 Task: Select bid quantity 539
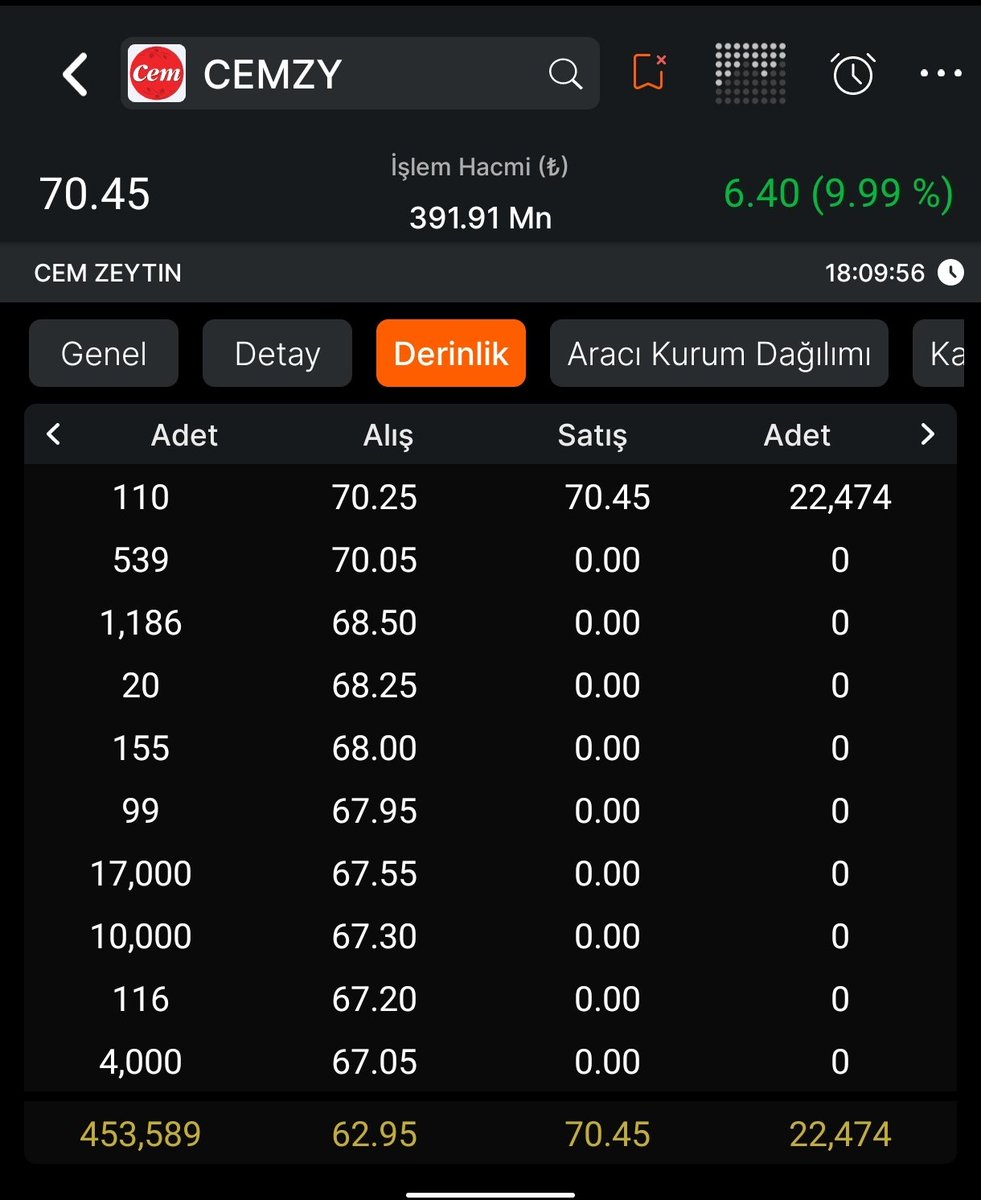(141, 560)
